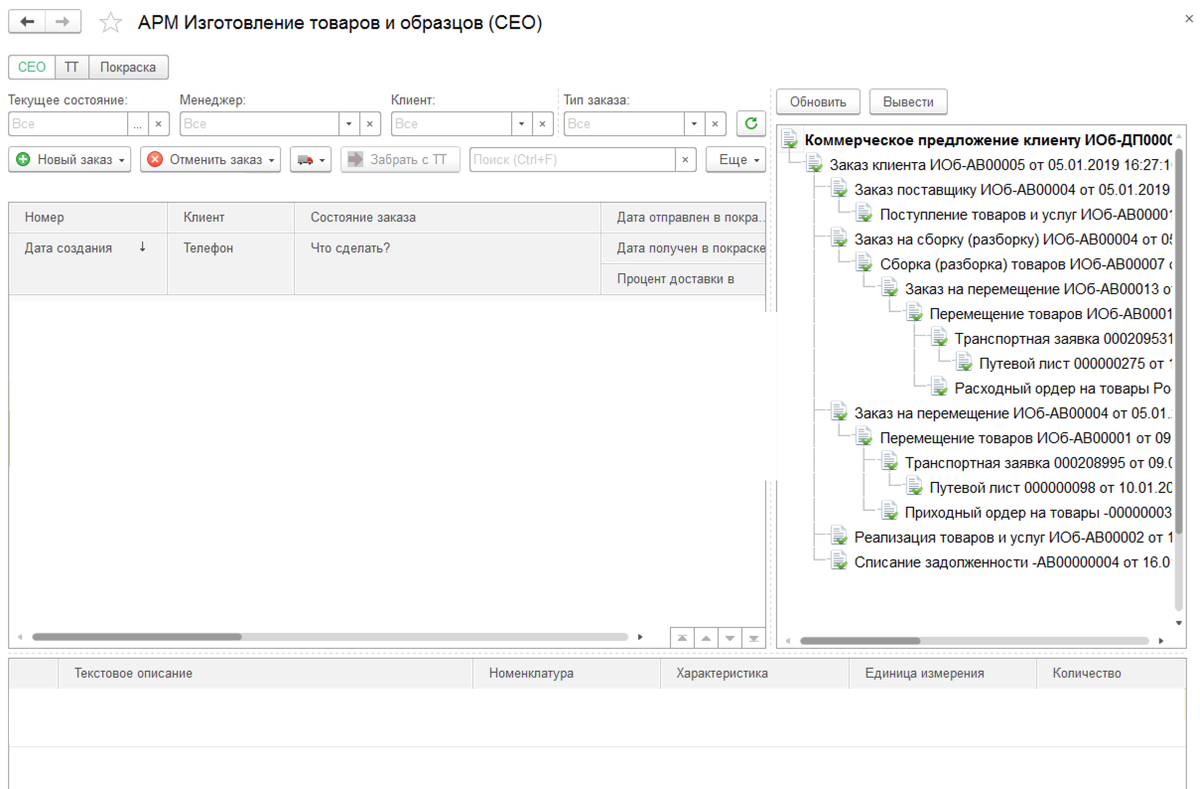Open the truck delivery icon menu

[x=311, y=160]
